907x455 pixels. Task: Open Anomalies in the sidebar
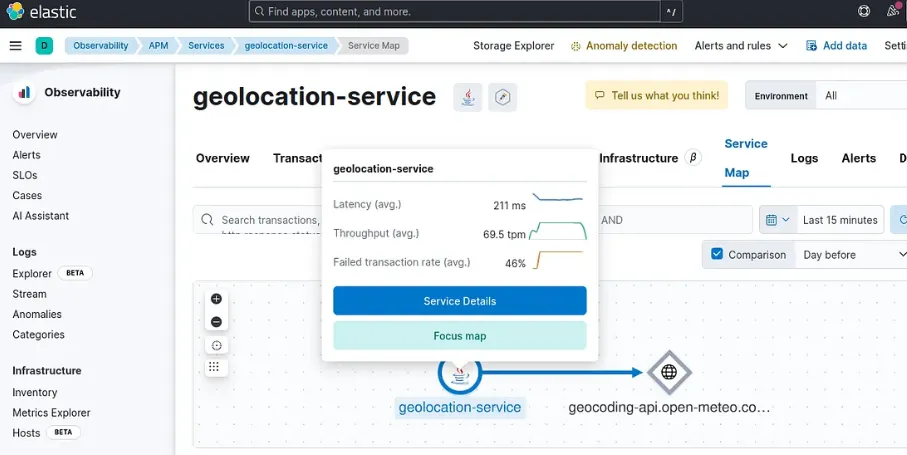(x=37, y=314)
